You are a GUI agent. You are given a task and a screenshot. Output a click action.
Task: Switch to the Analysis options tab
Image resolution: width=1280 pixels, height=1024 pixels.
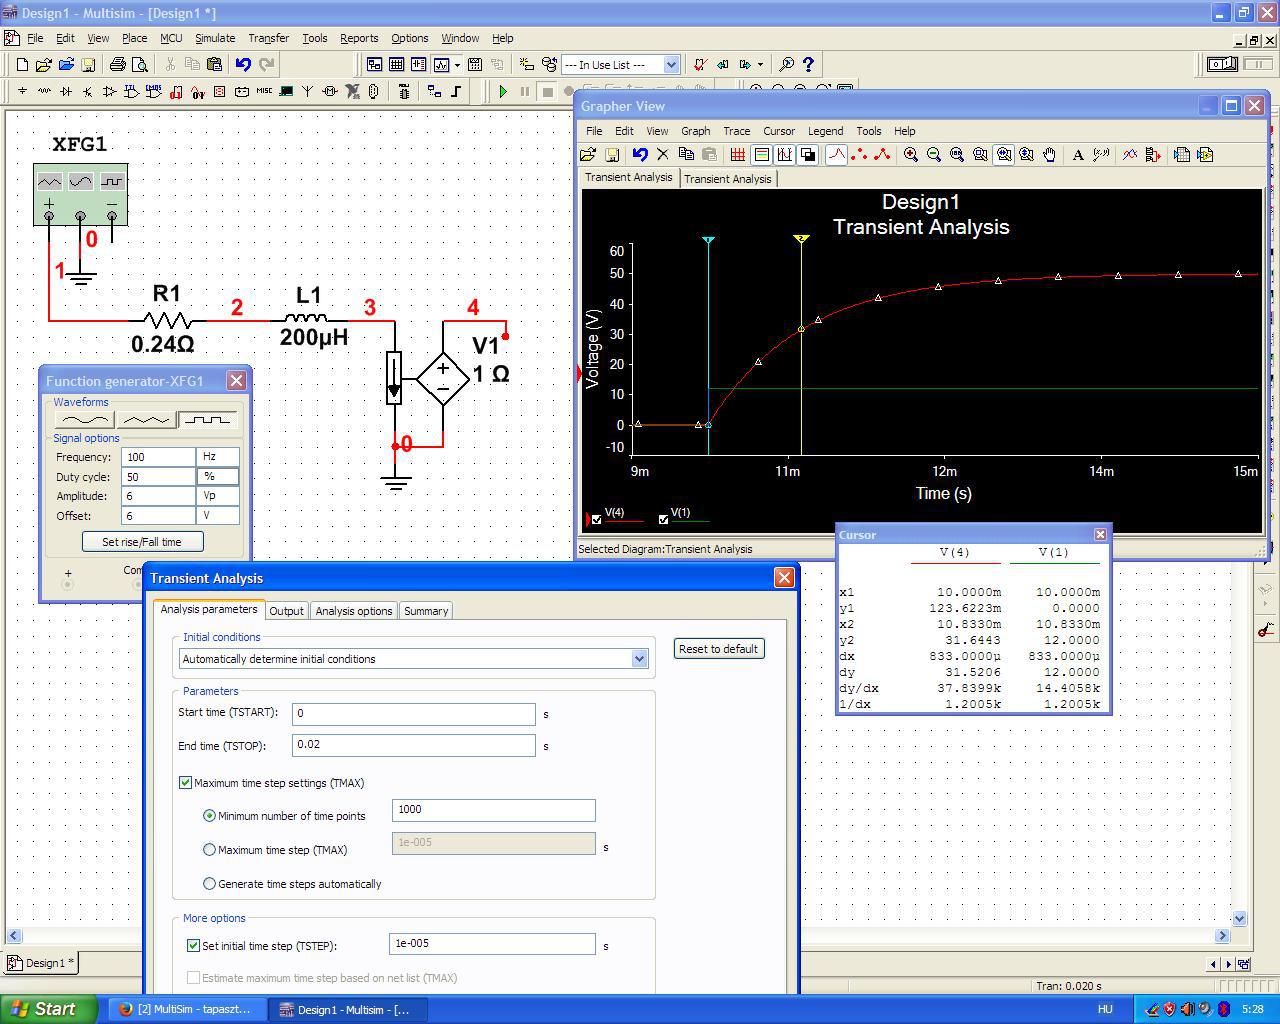(353, 611)
